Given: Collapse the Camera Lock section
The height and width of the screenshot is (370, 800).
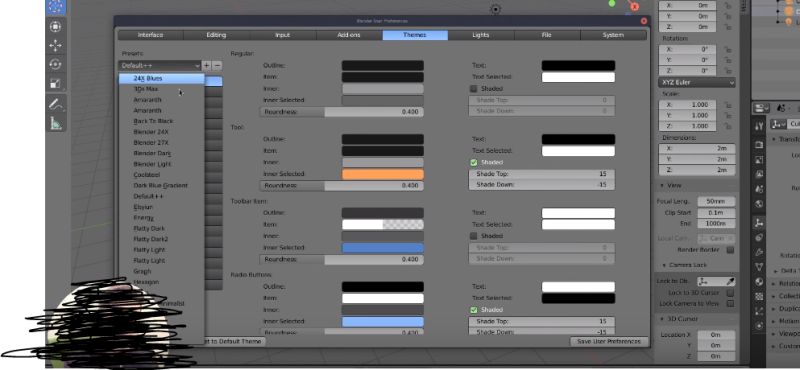Looking at the screenshot, I should pos(665,265).
